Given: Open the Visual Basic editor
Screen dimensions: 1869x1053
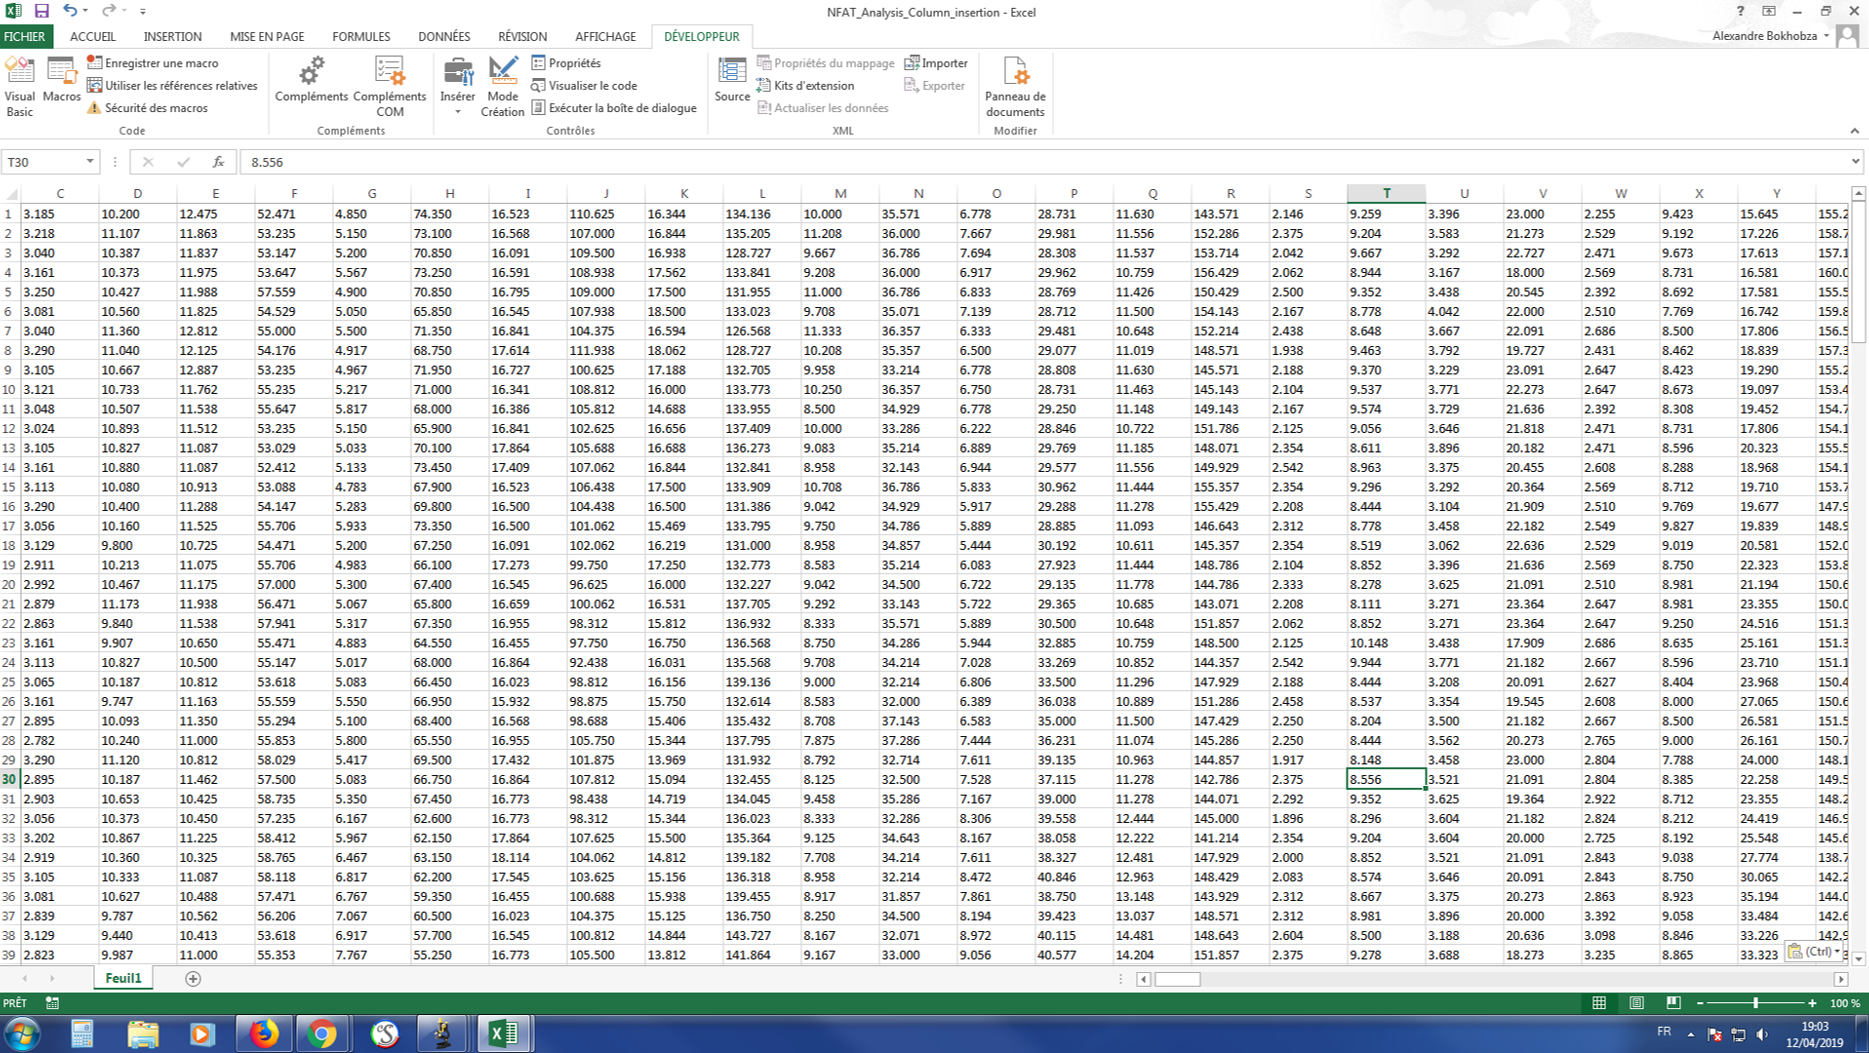Looking at the screenshot, I should coord(20,87).
